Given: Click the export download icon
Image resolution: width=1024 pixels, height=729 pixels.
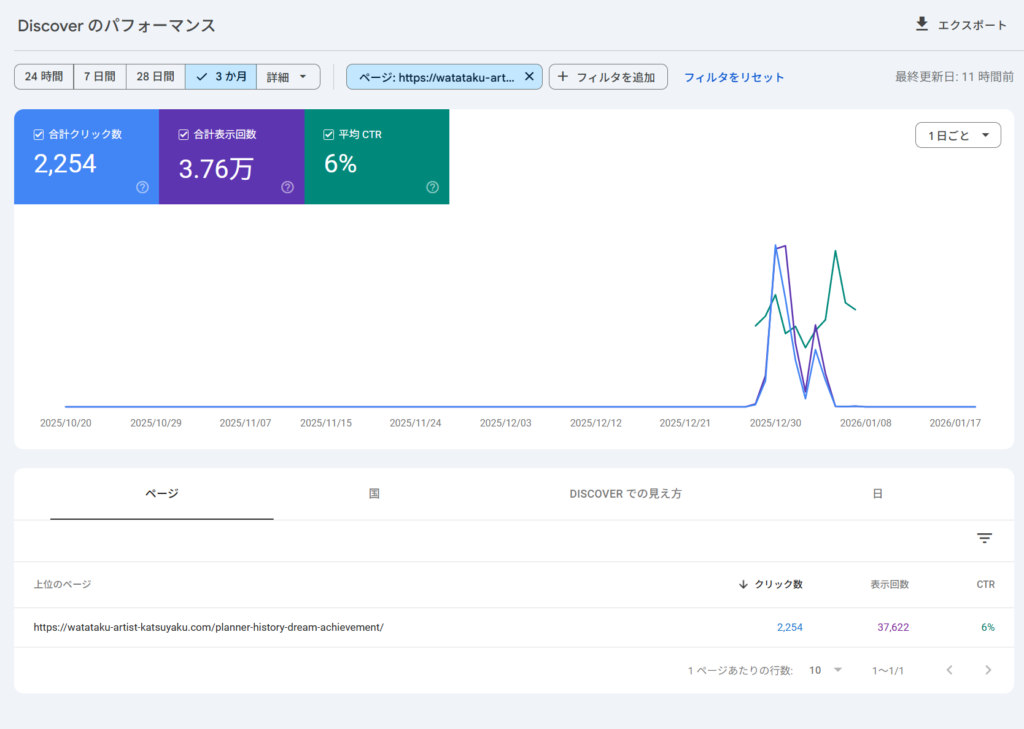Looking at the screenshot, I should pos(922,24).
